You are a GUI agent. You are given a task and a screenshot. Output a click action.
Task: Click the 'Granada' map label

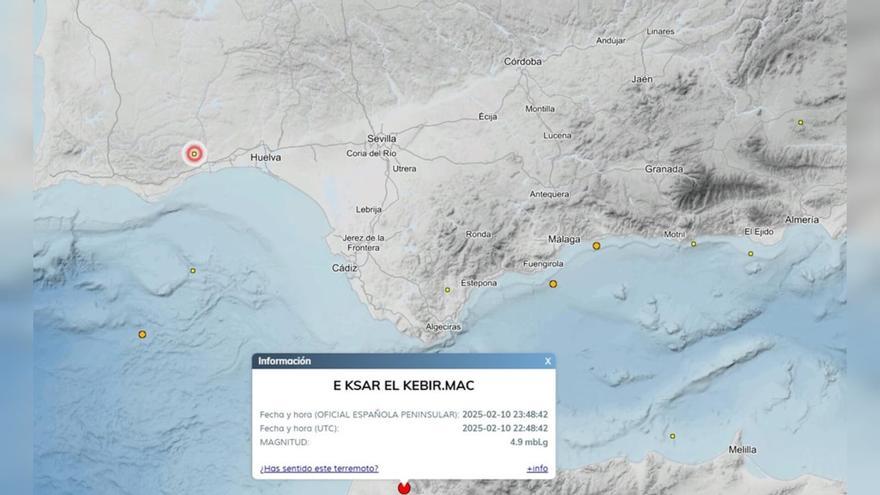pos(664,169)
